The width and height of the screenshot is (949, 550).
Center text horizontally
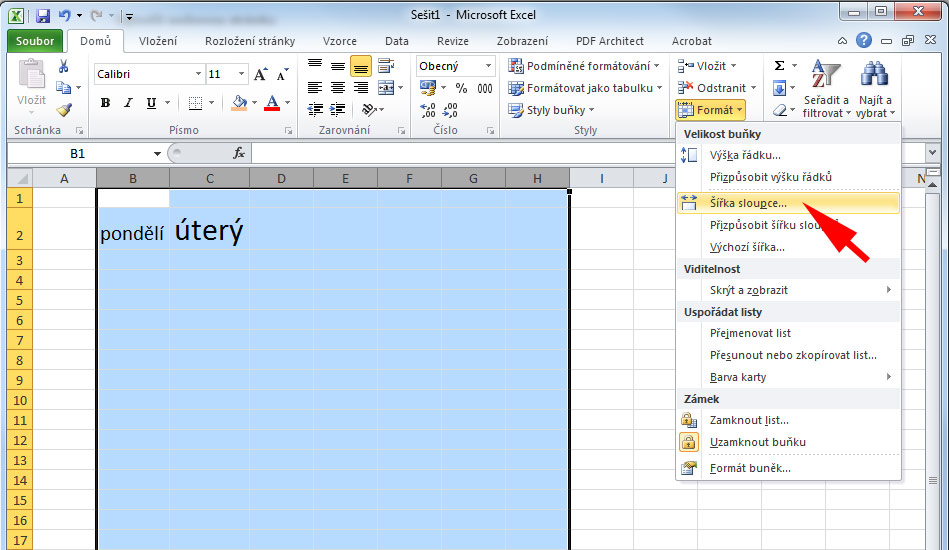(338, 88)
